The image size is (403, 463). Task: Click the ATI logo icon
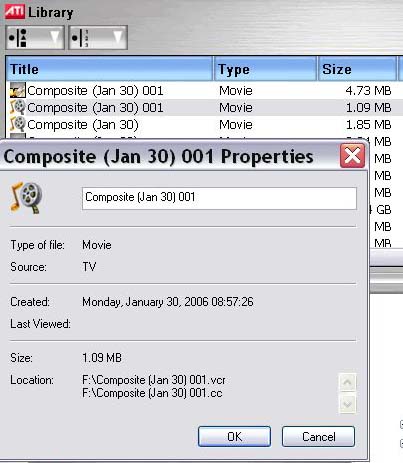[x=15, y=12]
